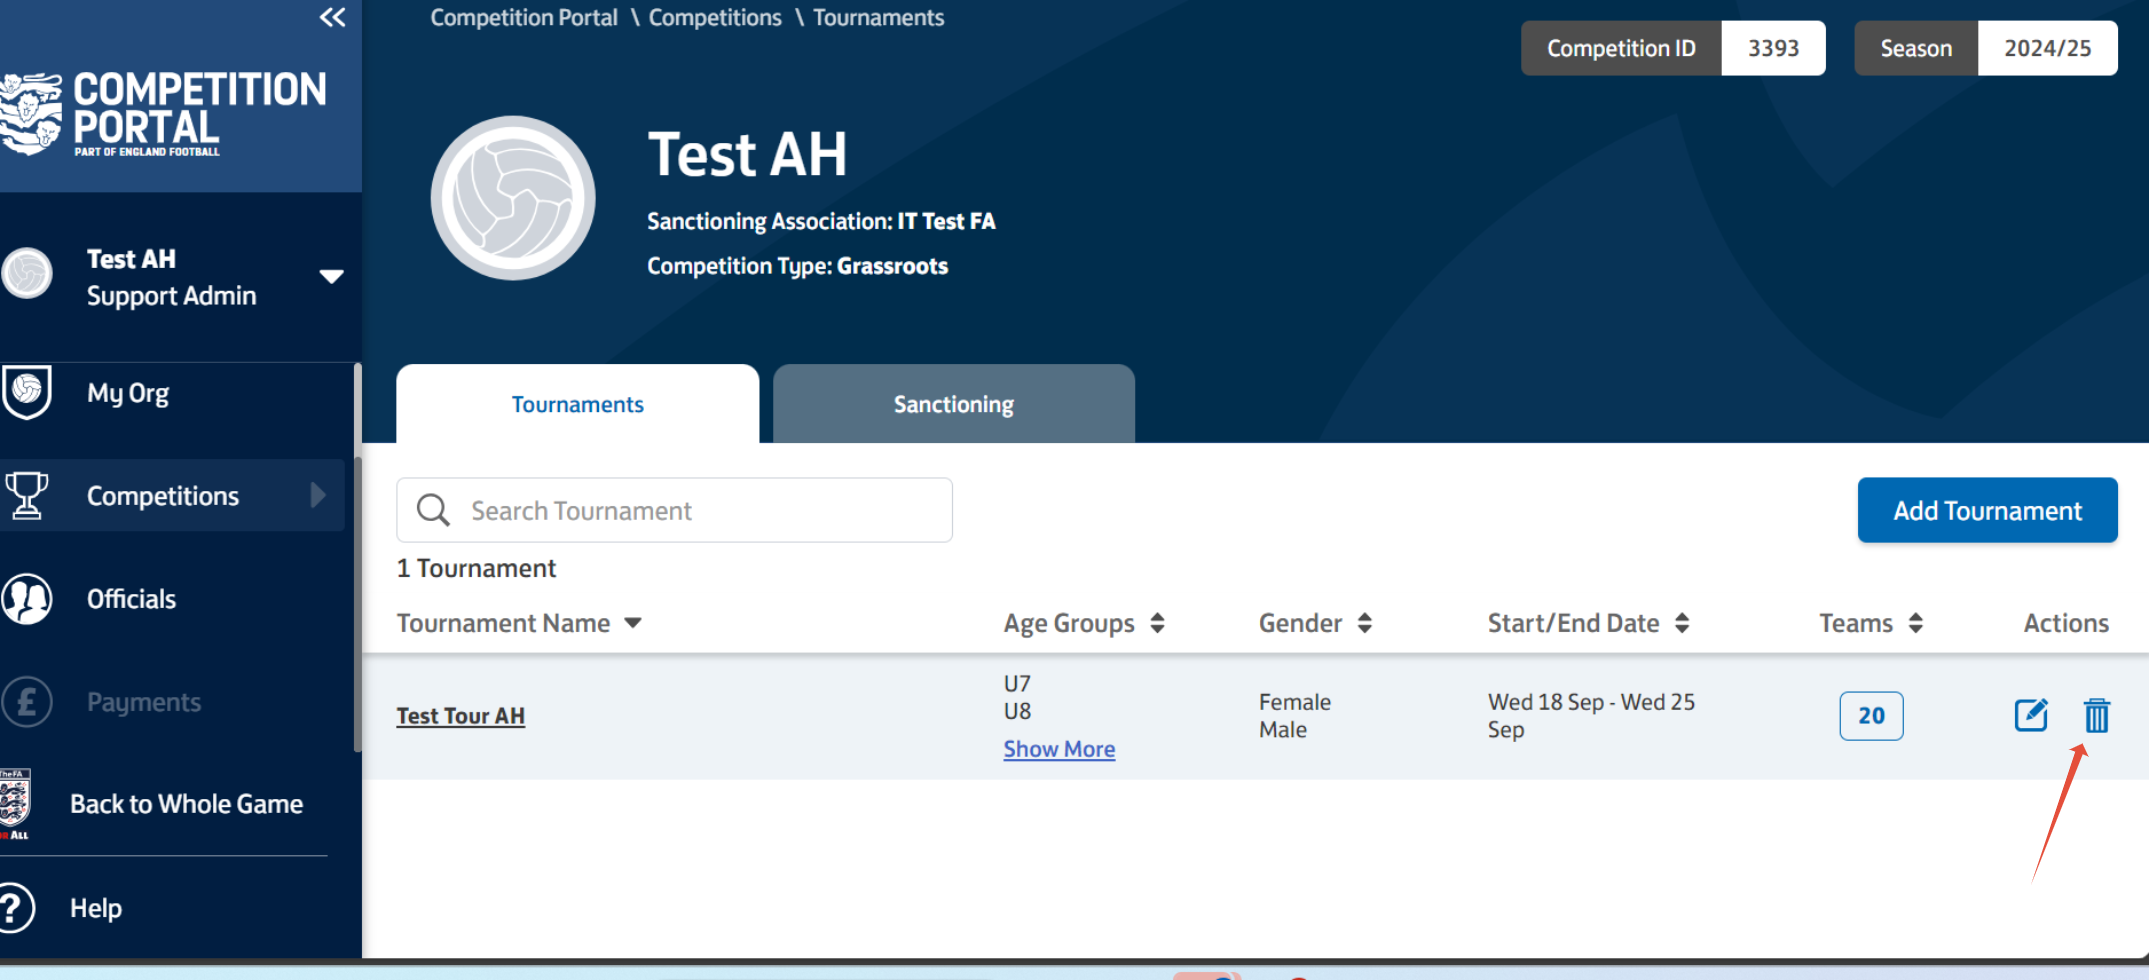Open the Test Tour AH tournament link
The image size is (2149, 980).
pyautogui.click(x=461, y=716)
